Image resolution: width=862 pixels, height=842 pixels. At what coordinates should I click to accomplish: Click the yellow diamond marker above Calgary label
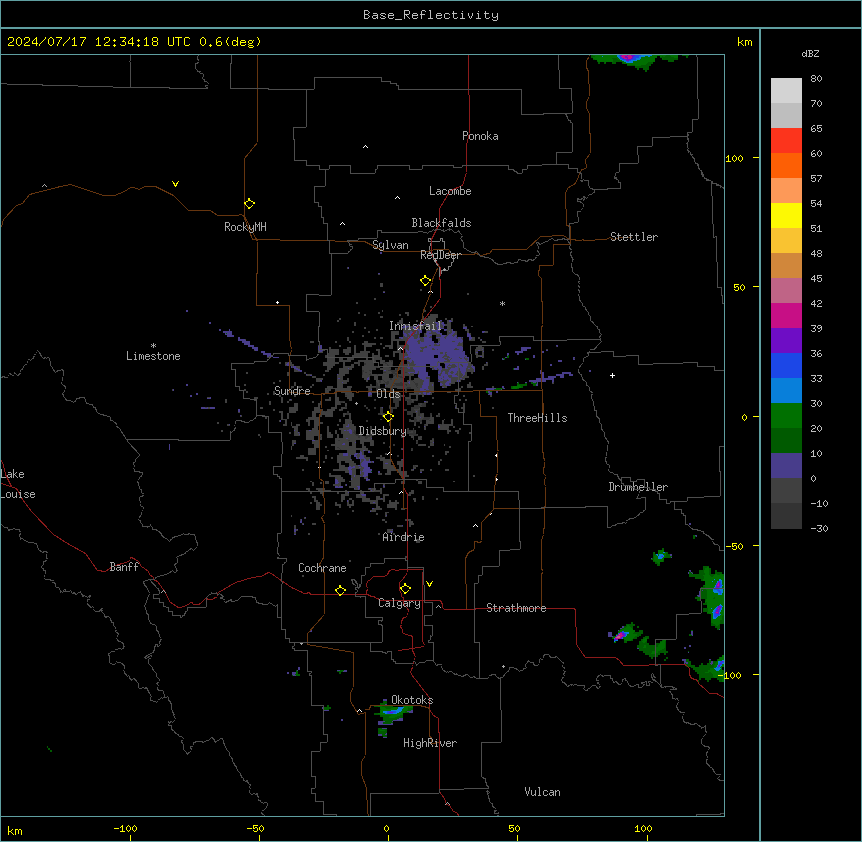coord(405,589)
